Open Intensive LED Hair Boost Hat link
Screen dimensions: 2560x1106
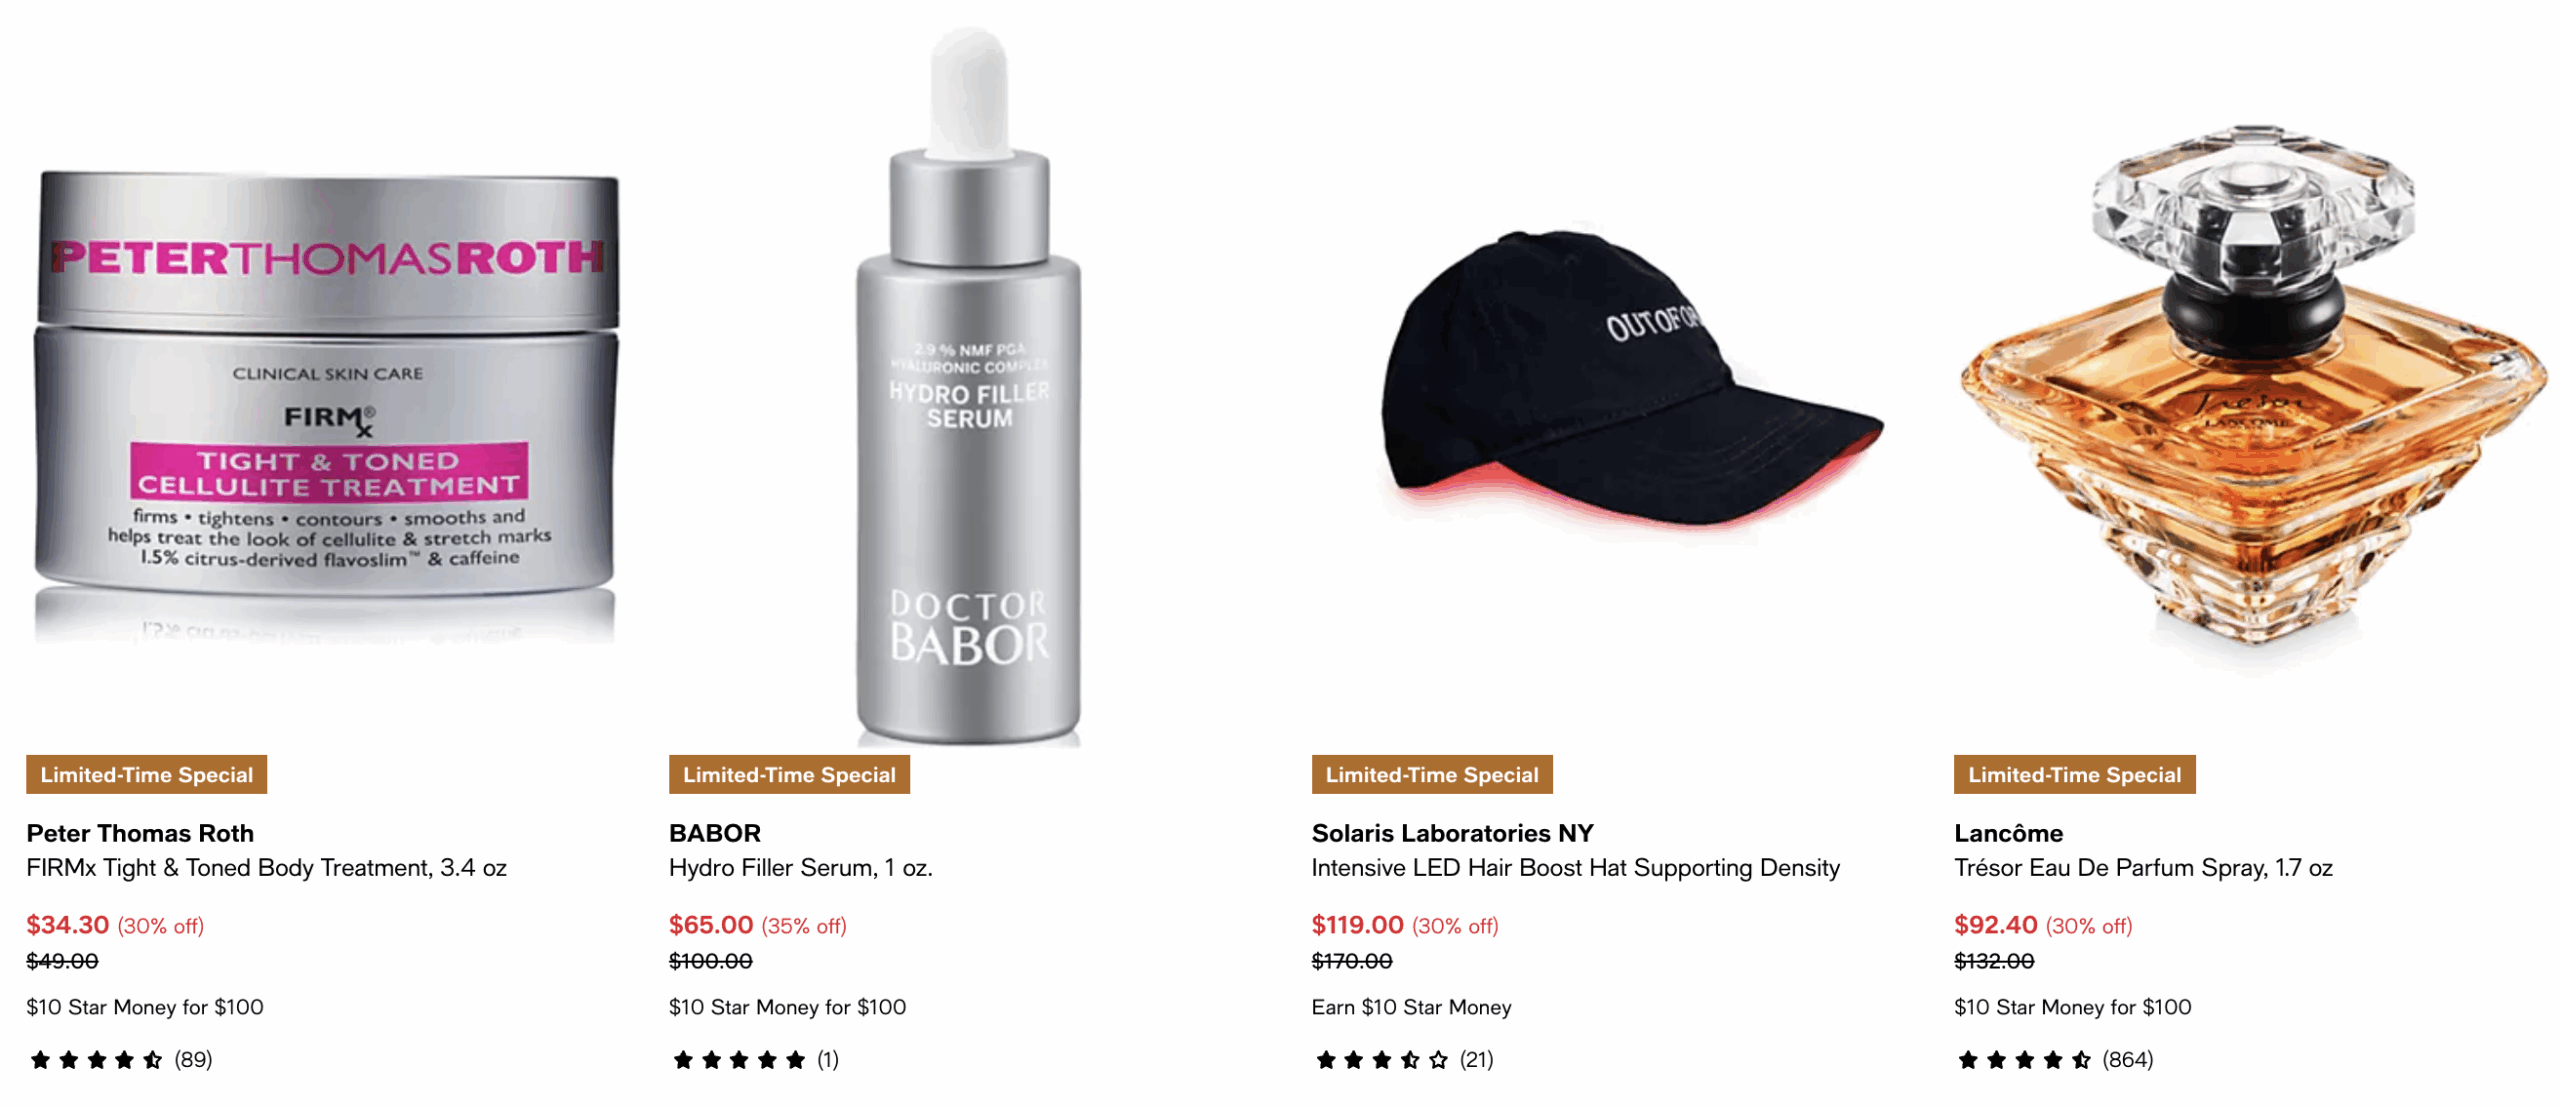[1575, 868]
